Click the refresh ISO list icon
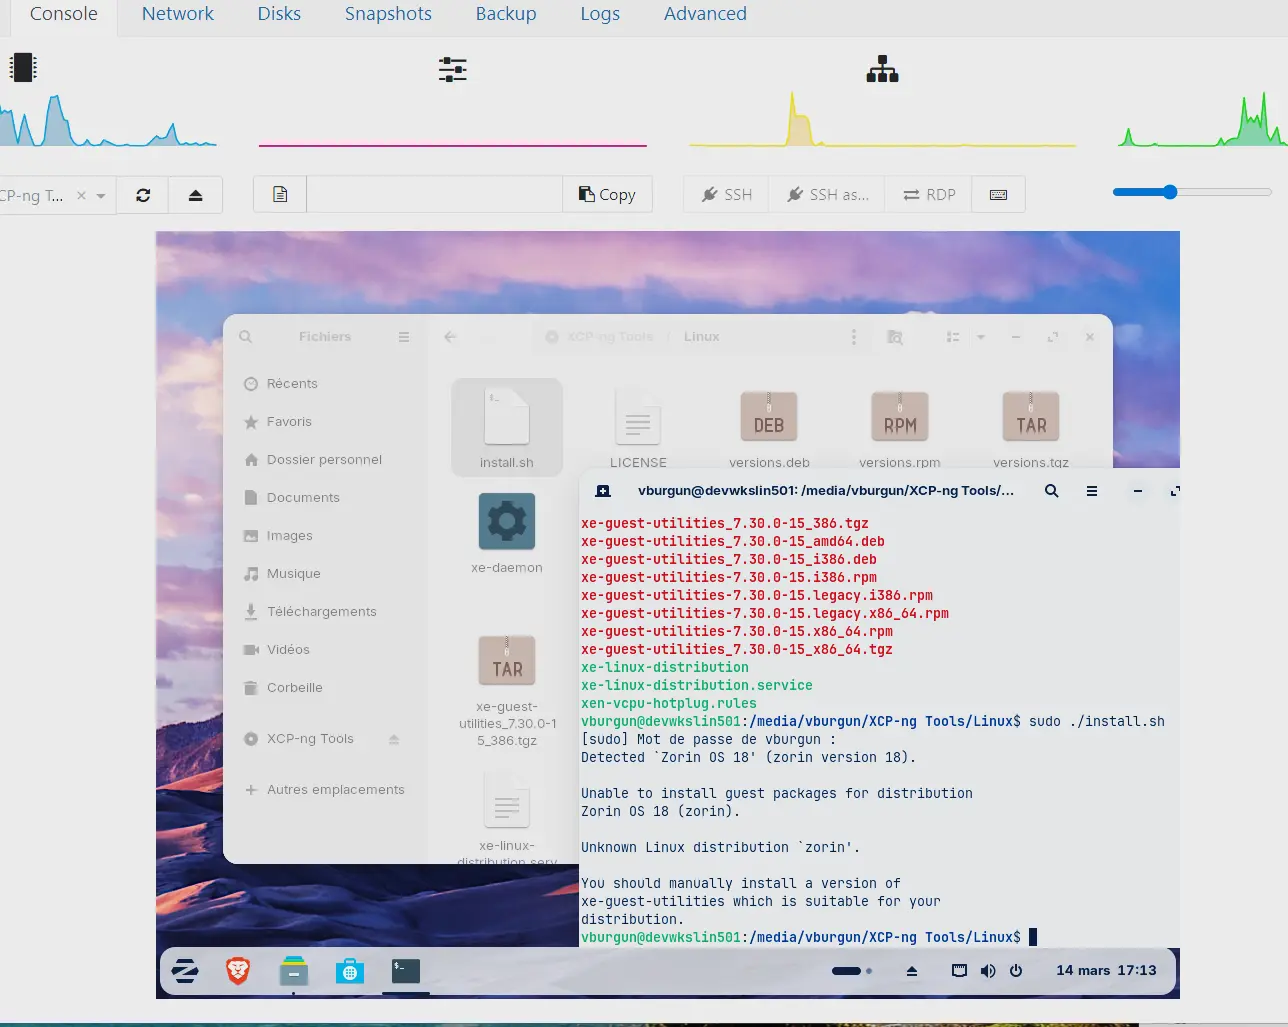 pos(143,195)
